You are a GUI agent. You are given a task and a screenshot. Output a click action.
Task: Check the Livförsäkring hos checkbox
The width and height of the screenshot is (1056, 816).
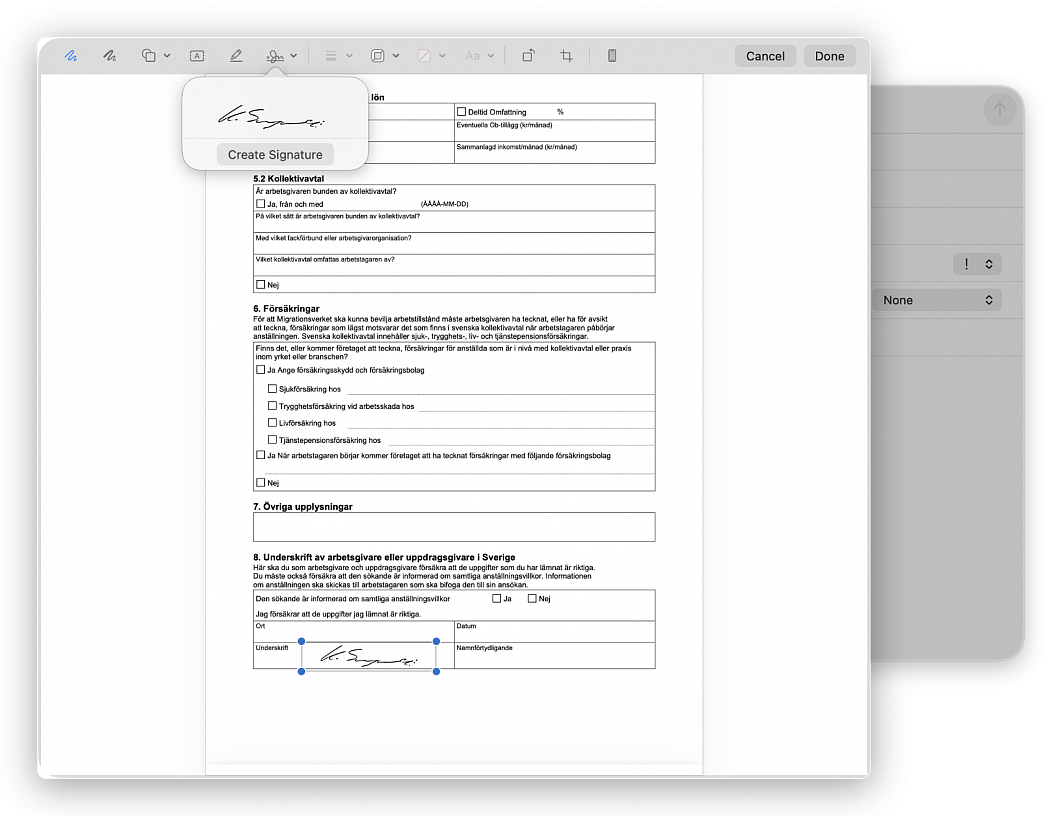[272, 423]
